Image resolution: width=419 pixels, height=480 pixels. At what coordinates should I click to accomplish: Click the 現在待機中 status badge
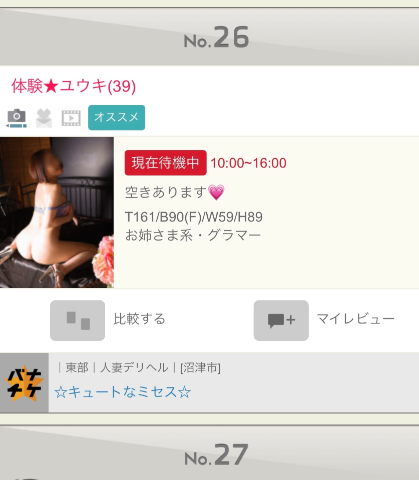(165, 163)
